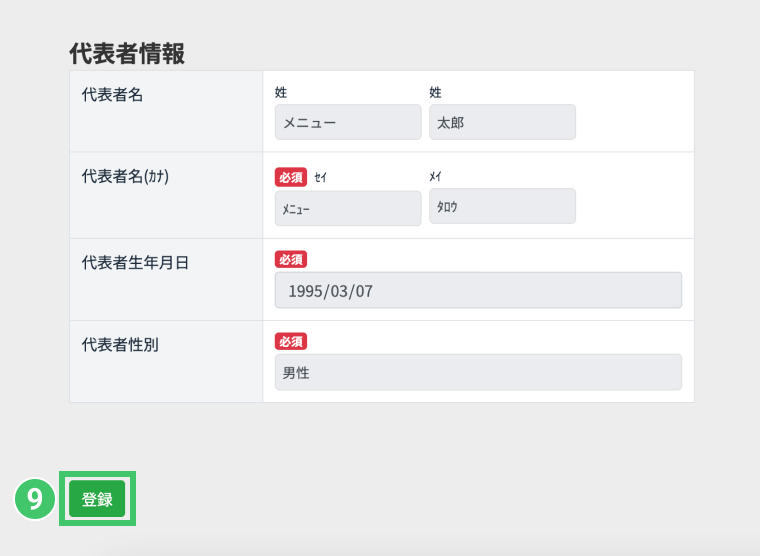Click the 必須 badge above the gender field
The image size is (760, 556).
tap(291, 341)
